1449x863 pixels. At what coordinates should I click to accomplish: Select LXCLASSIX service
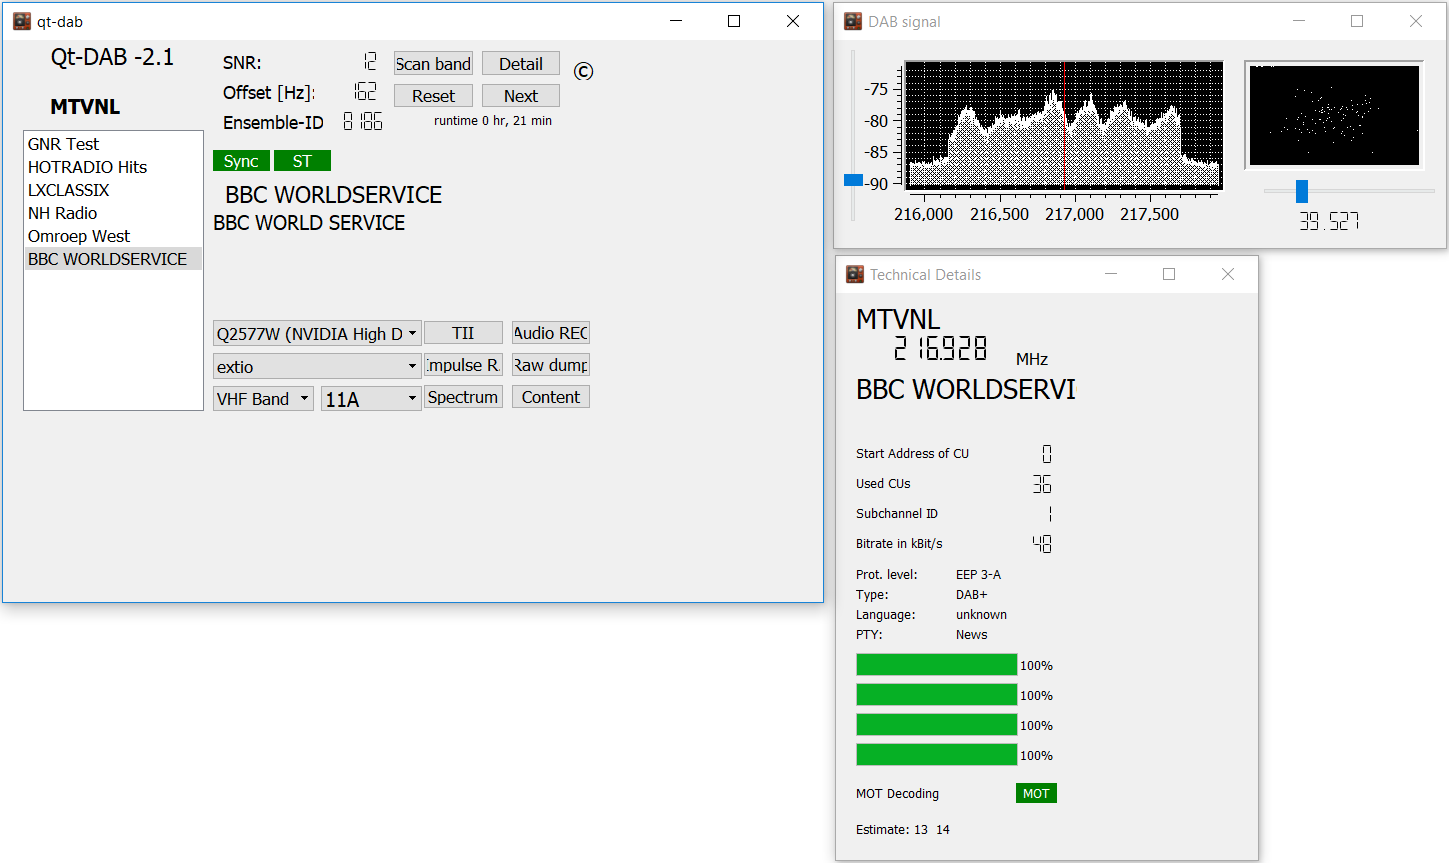point(113,190)
